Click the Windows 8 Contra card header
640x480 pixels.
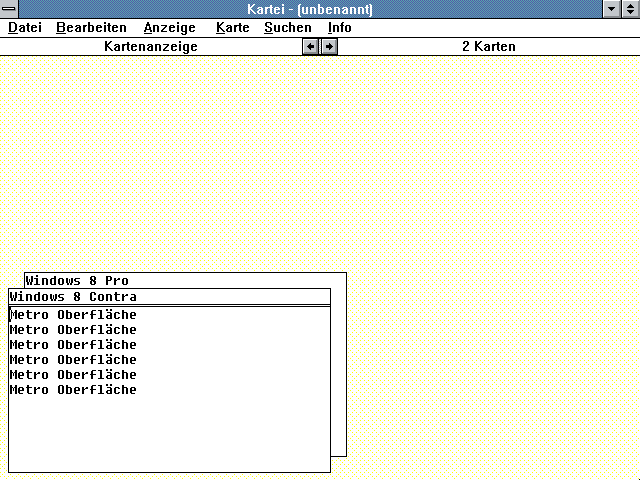pyautogui.click(x=169, y=297)
